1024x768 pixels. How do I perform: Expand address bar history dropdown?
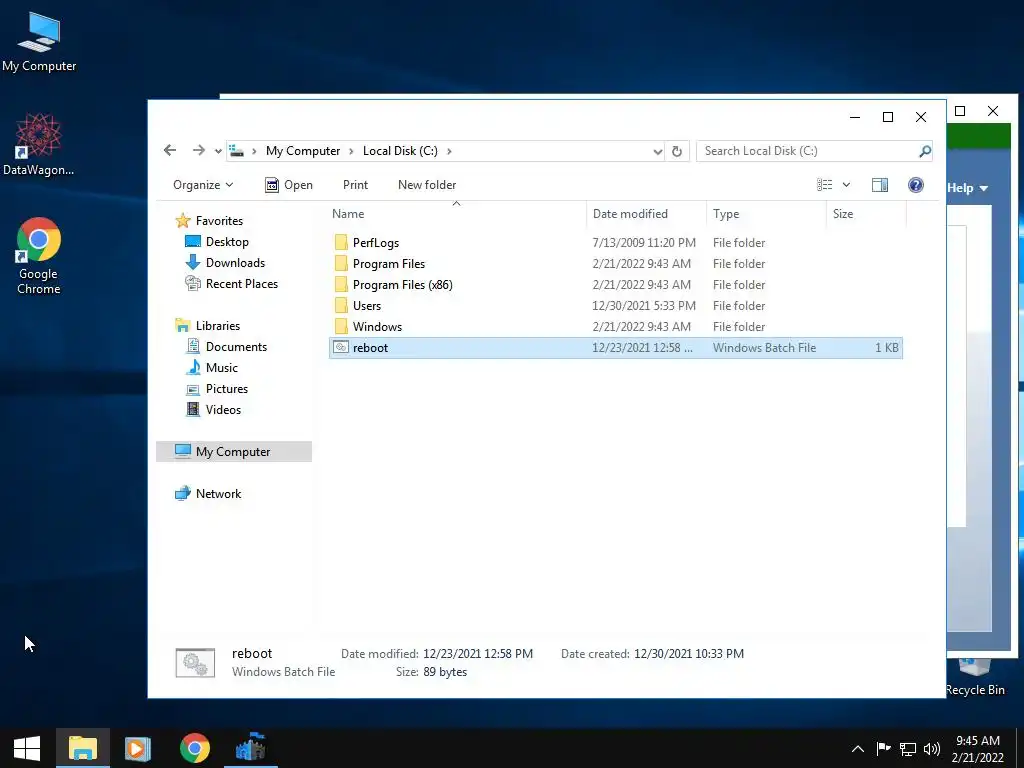pos(657,152)
